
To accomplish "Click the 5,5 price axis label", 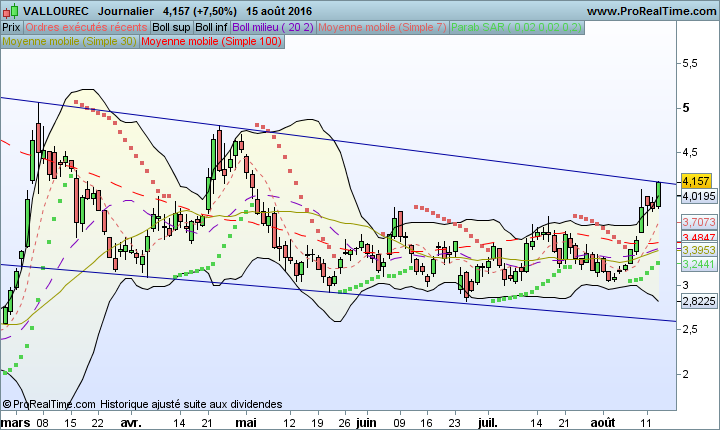I will pos(689,63).
